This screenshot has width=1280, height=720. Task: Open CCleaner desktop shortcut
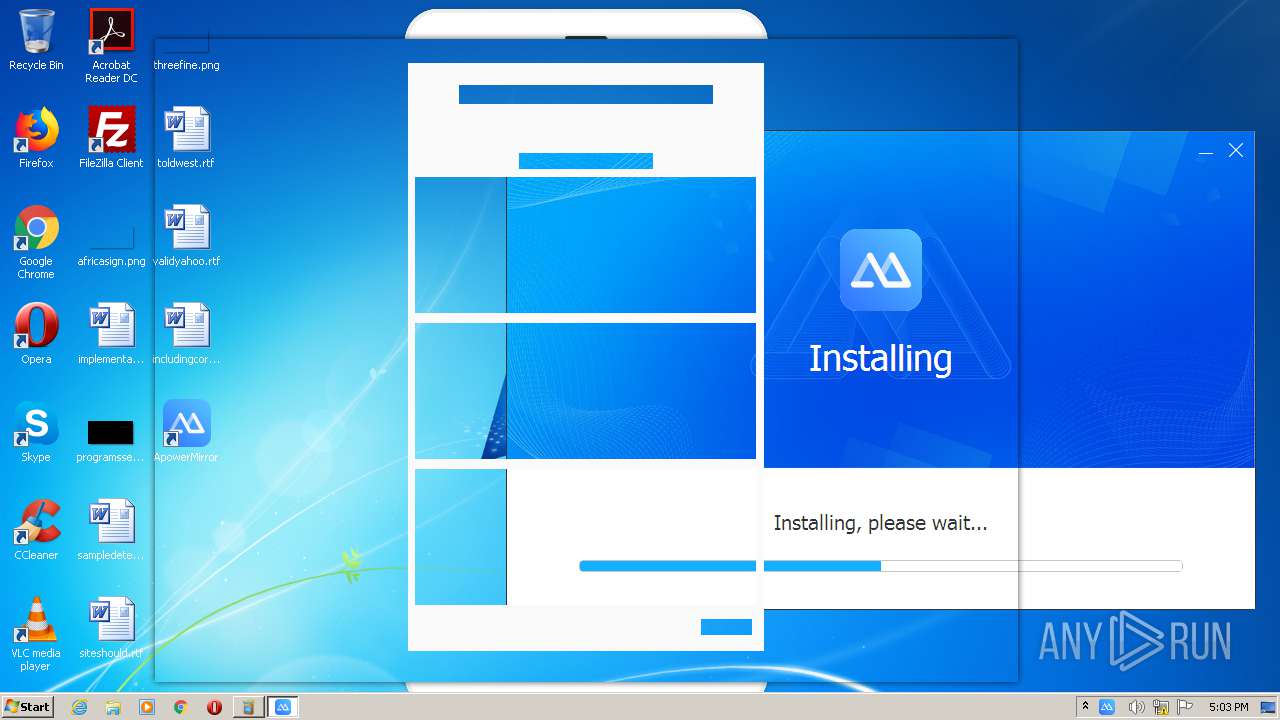tap(36, 530)
